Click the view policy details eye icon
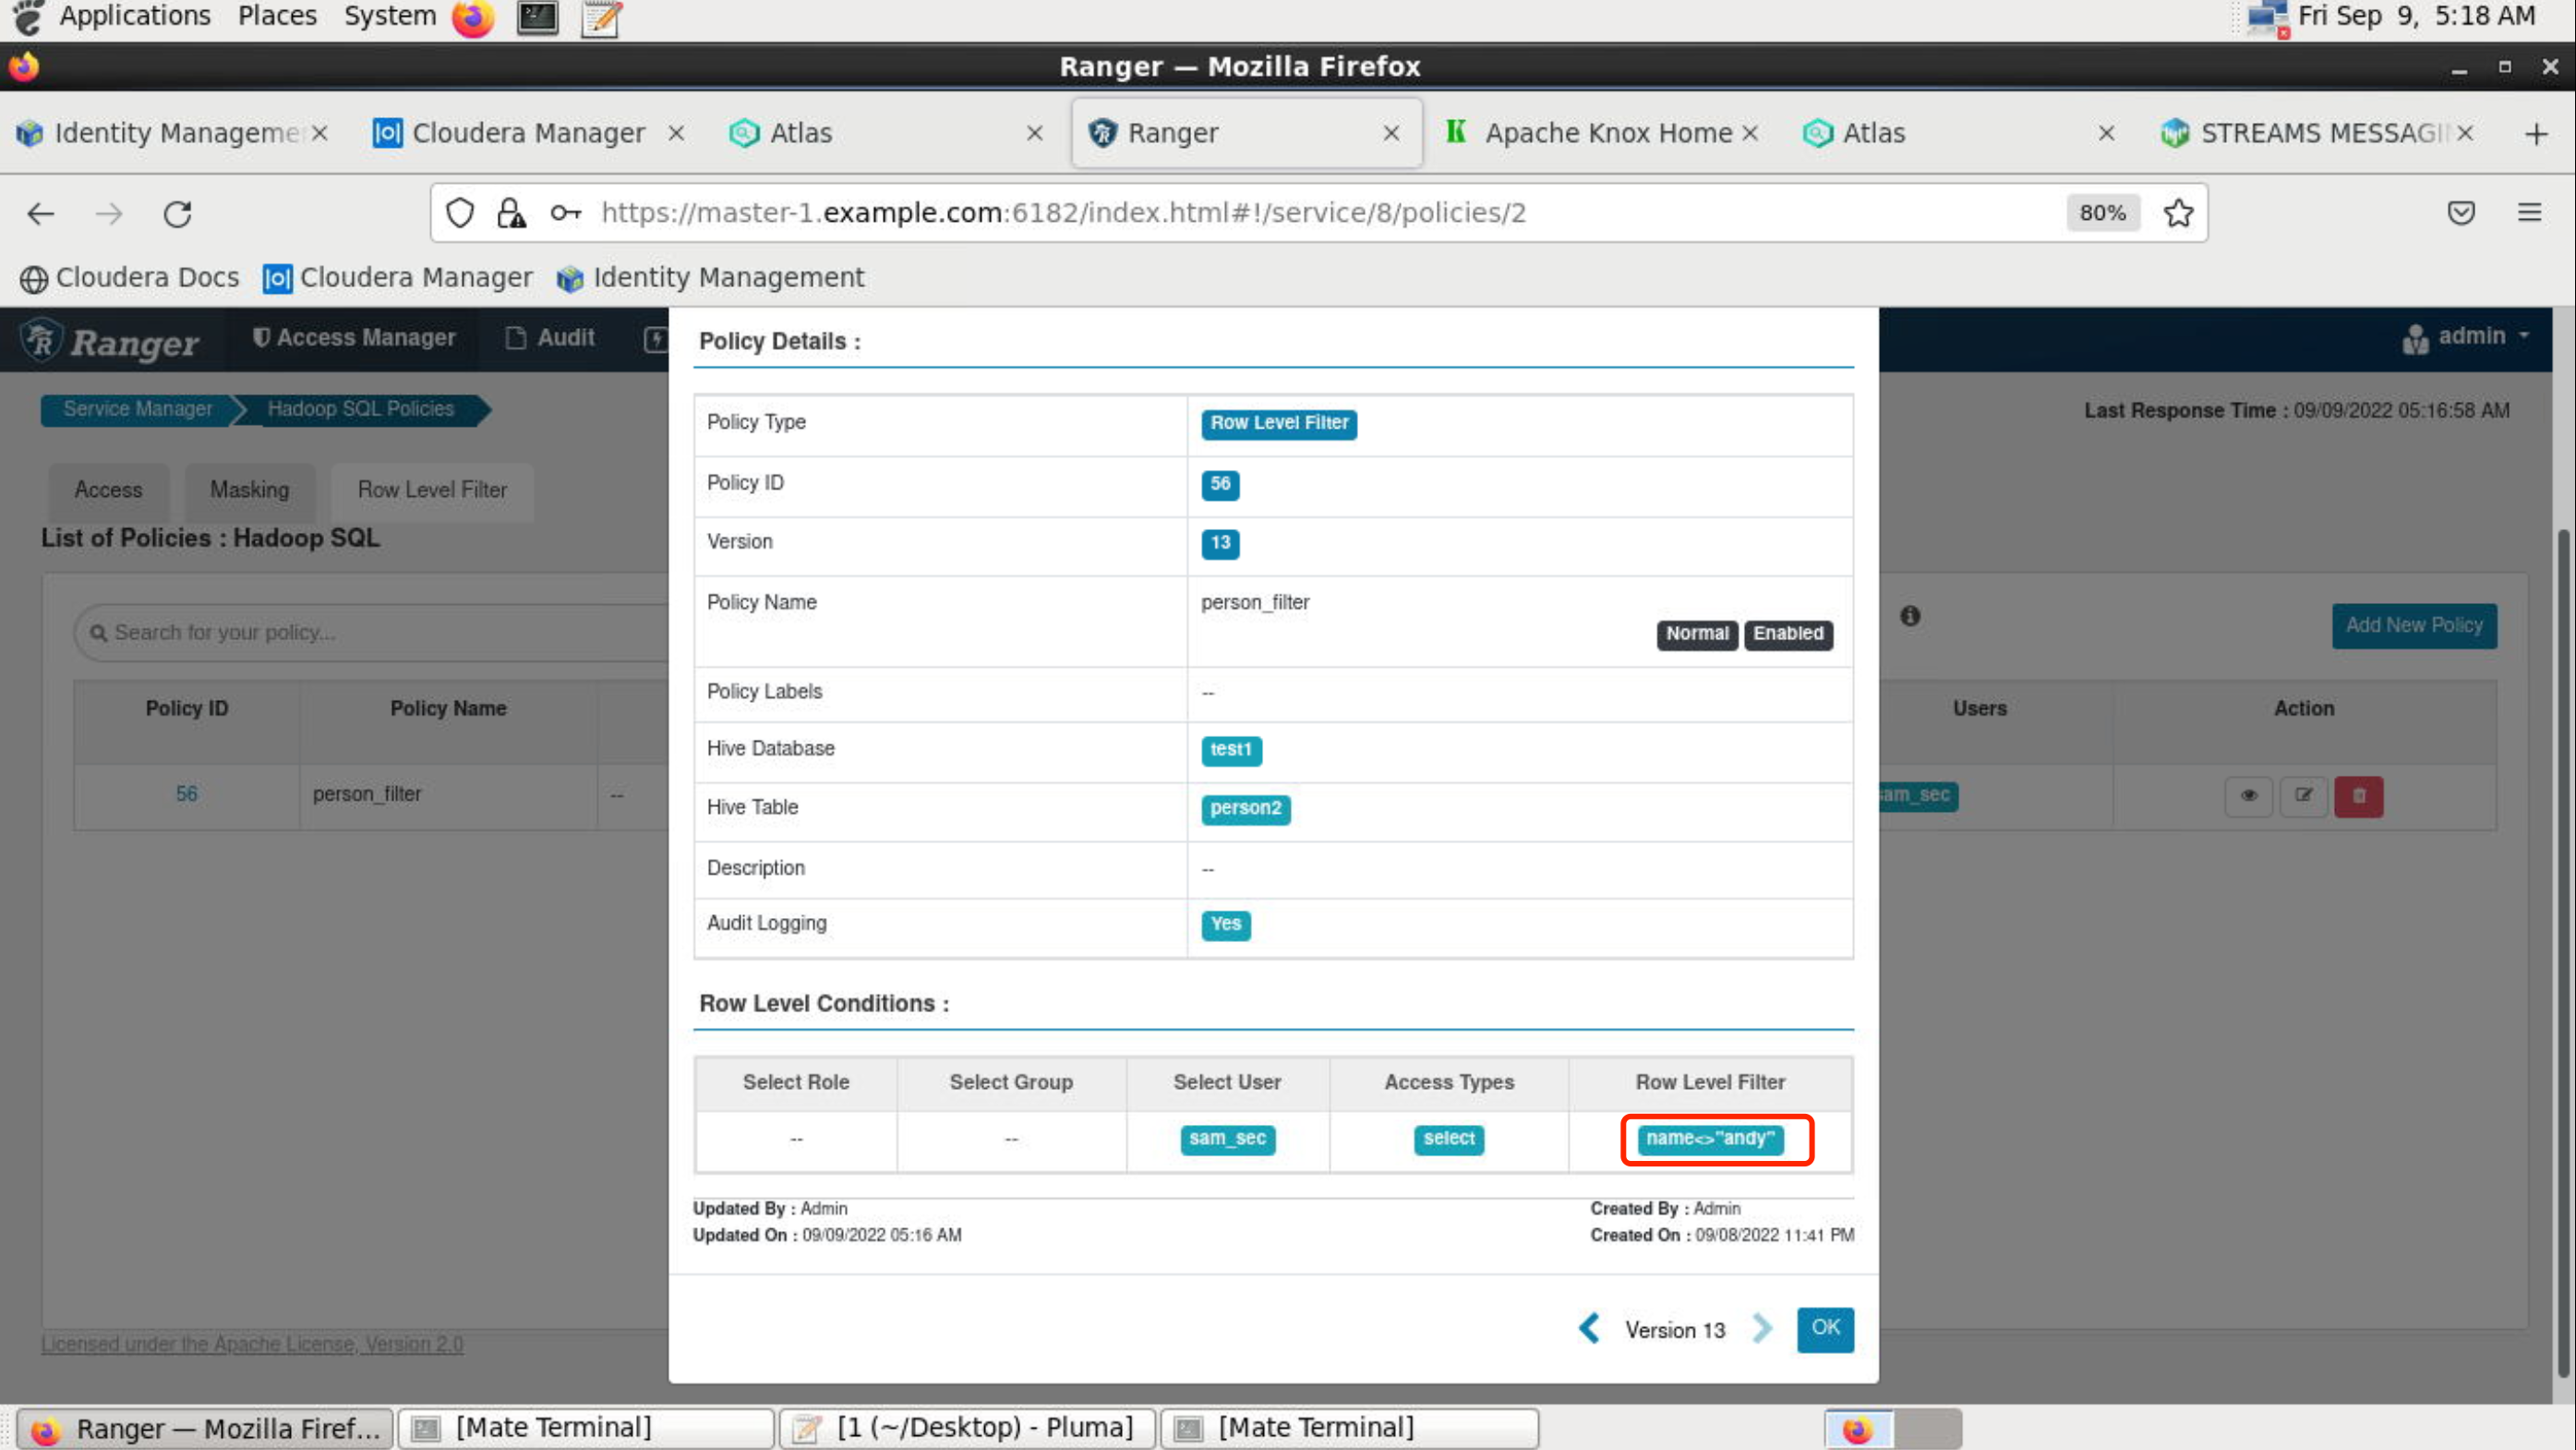Image resolution: width=2576 pixels, height=1450 pixels. [2250, 793]
